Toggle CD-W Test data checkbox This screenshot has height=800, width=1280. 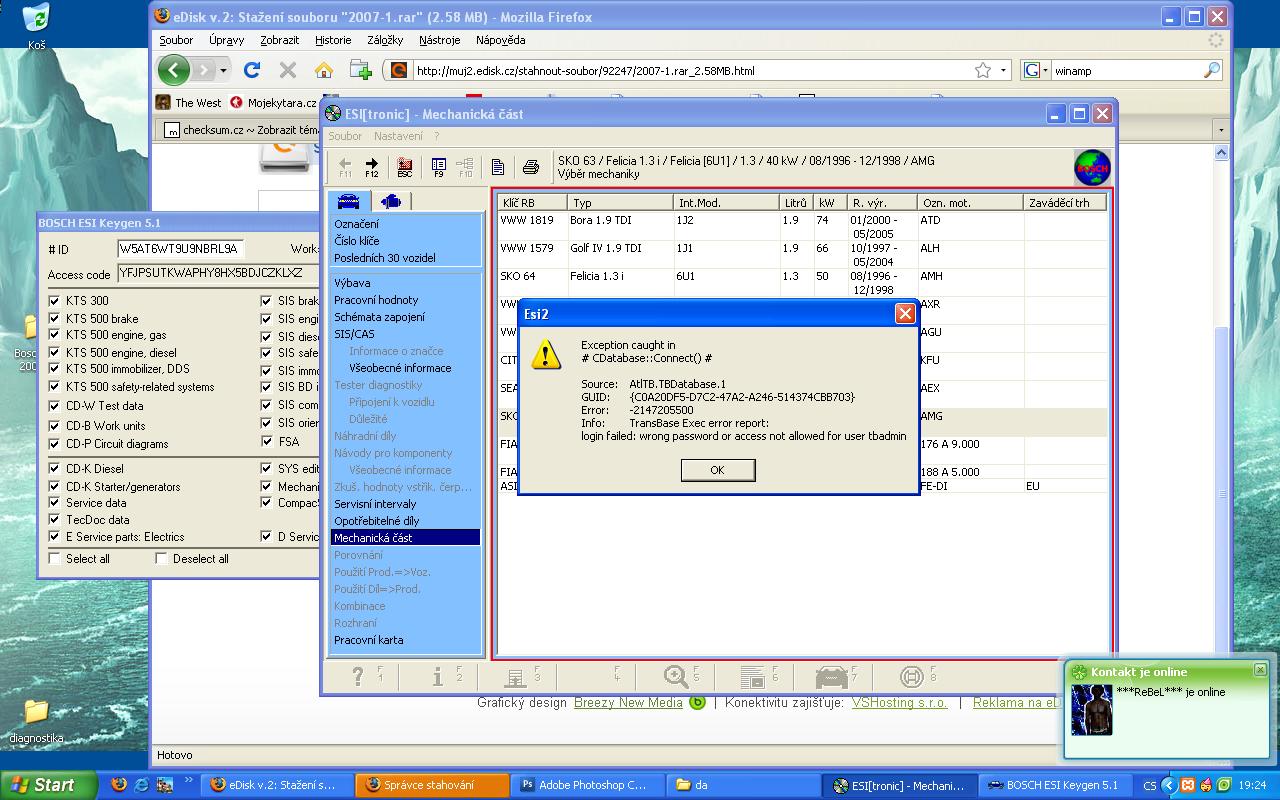click(x=55, y=406)
